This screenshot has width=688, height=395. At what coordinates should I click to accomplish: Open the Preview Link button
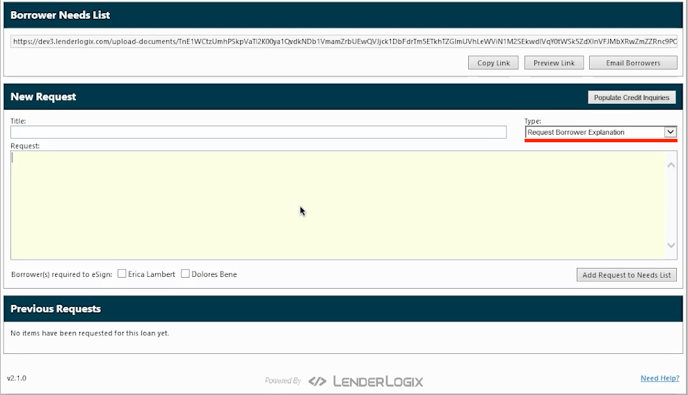[x=554, y=63]
